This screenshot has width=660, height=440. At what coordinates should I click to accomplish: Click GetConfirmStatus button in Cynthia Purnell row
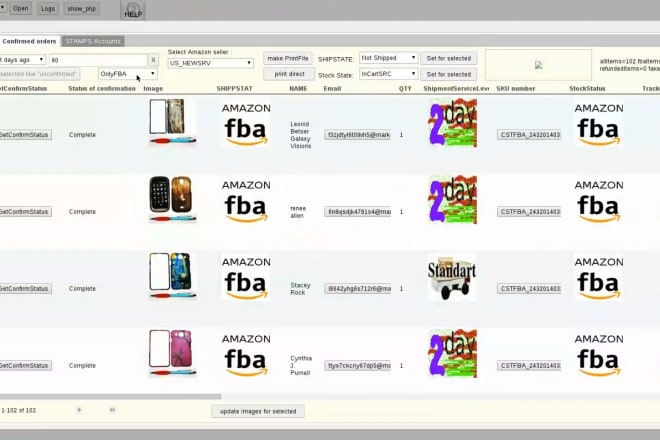(25, 365)
